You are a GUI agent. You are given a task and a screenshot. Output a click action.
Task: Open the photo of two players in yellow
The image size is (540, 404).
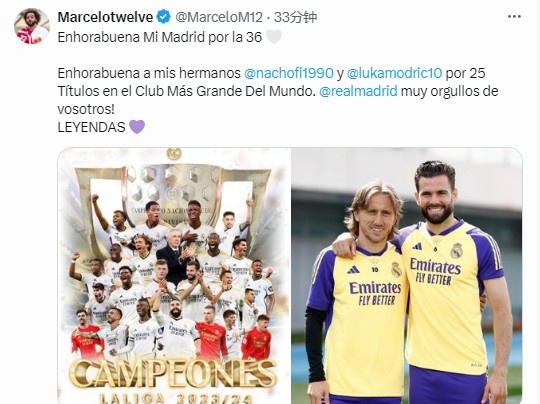(407, 276)
